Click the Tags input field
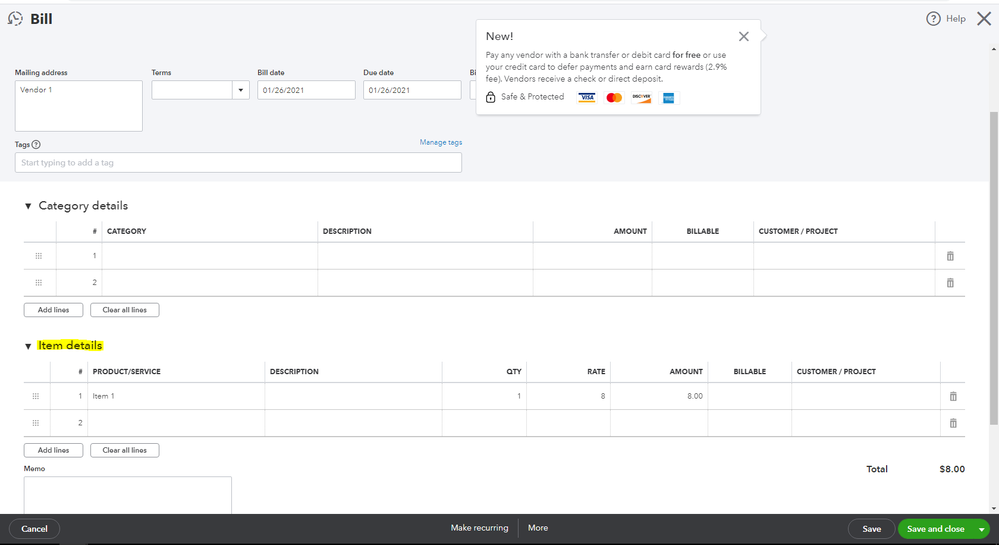The height and width of the screenshot is (545, 999). coord(238,163)
